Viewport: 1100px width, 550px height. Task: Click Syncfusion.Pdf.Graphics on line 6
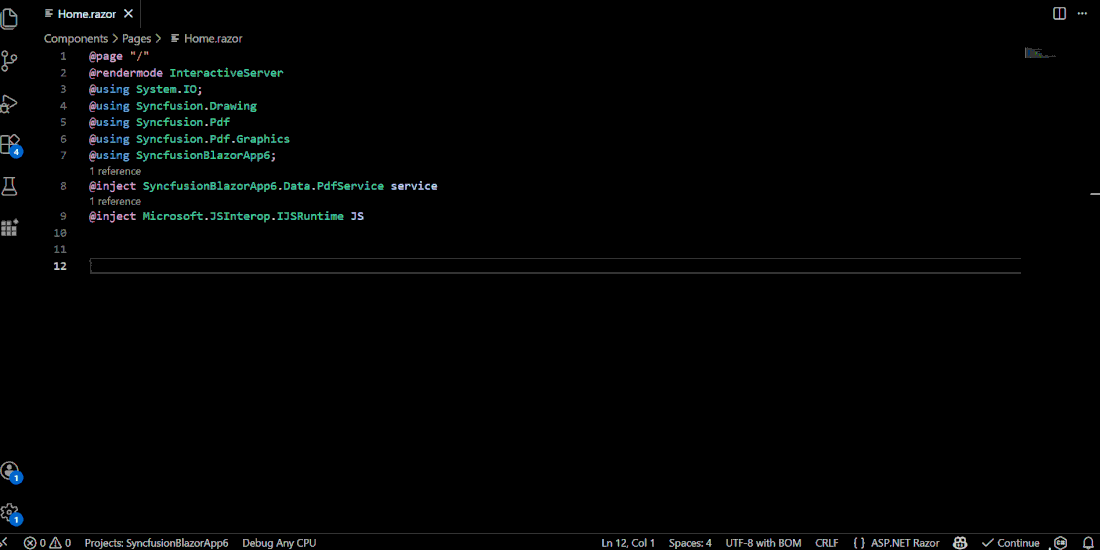[x=213, y=139]
